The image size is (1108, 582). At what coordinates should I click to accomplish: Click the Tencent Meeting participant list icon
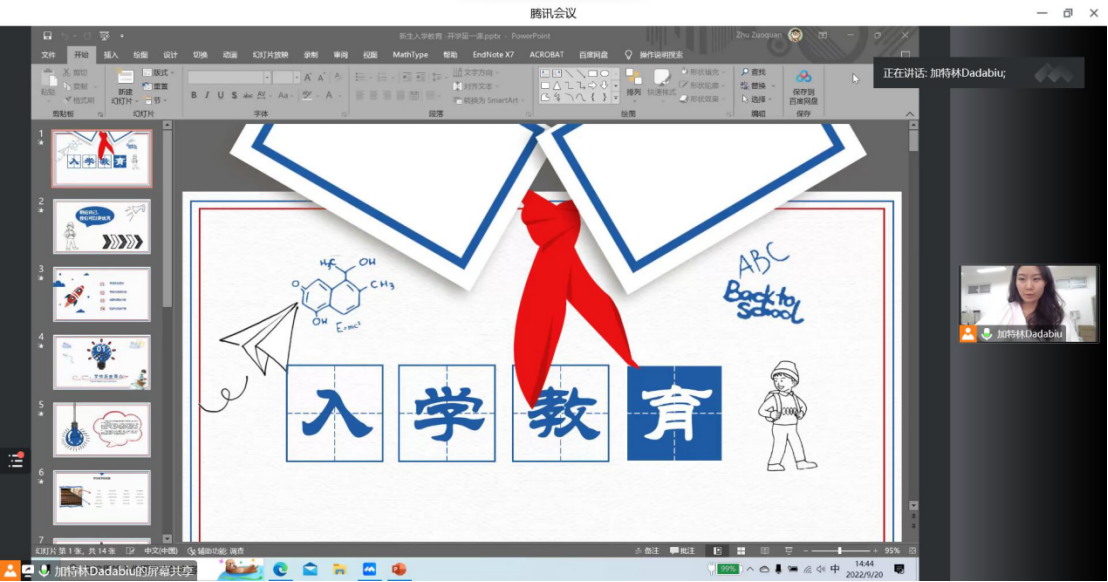pos(15,460)
